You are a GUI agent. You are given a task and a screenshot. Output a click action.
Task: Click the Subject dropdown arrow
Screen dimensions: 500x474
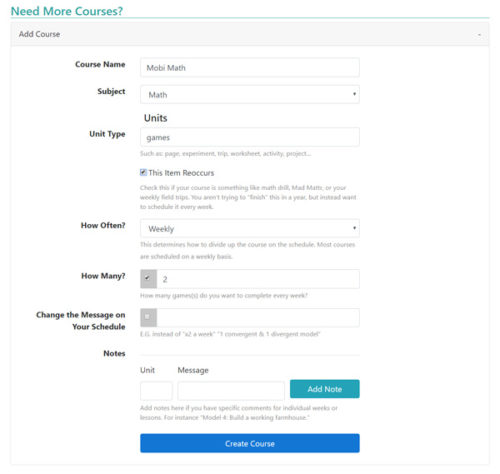point(354,94)
